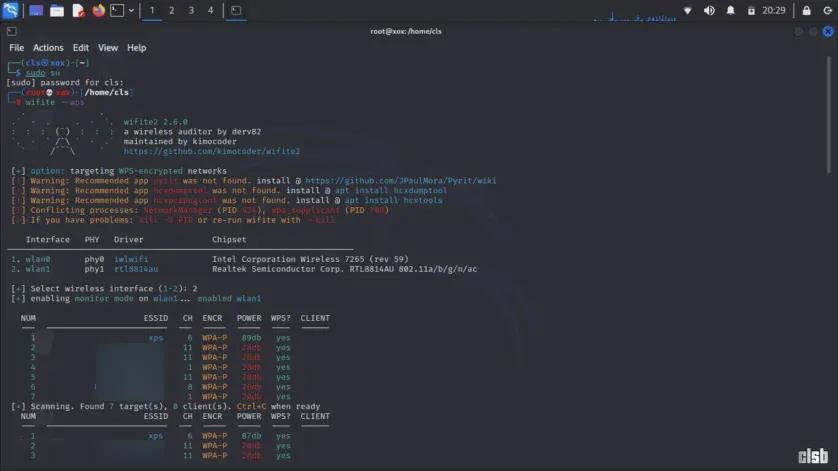The height and width of the screenshot is (471, 838).
Task: Click the show desktop panel icon
Action: click(36, 10)
